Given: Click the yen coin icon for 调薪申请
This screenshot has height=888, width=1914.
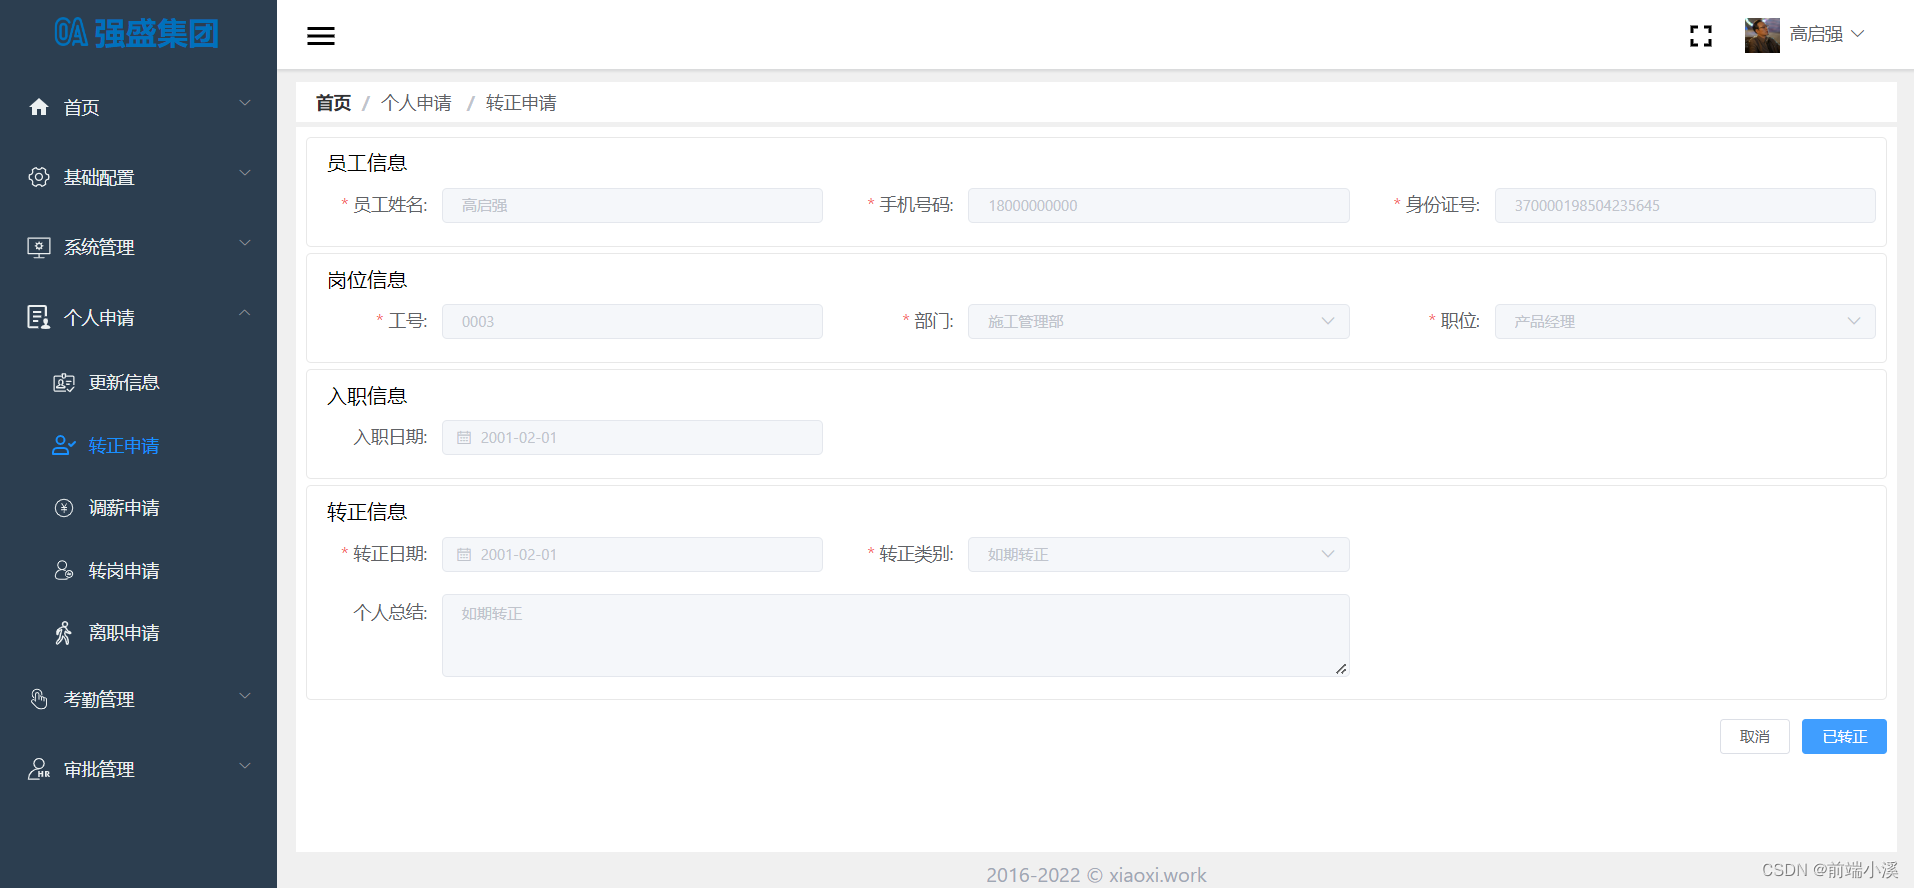Looking at the screenshot, I should [x=64, y=508].
